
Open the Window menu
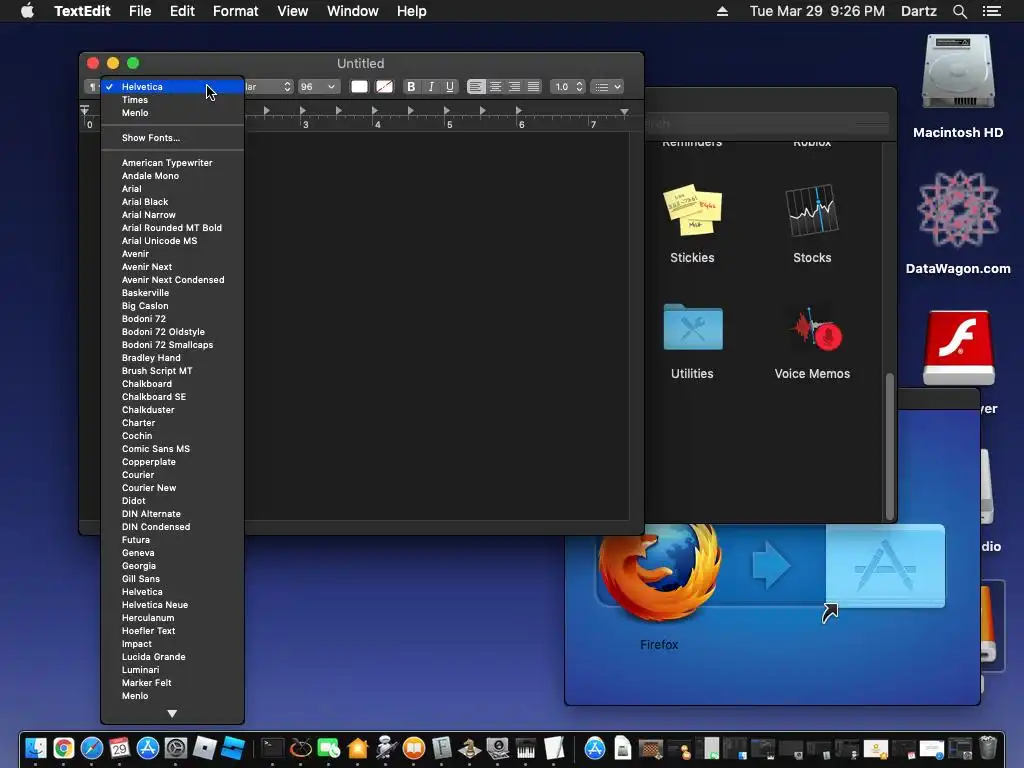click(353, 11)
